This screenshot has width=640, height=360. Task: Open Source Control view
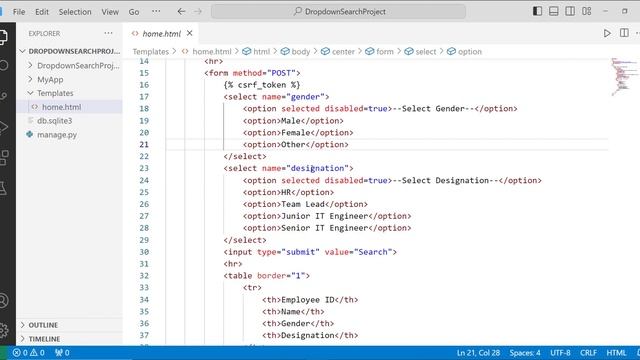3,96
